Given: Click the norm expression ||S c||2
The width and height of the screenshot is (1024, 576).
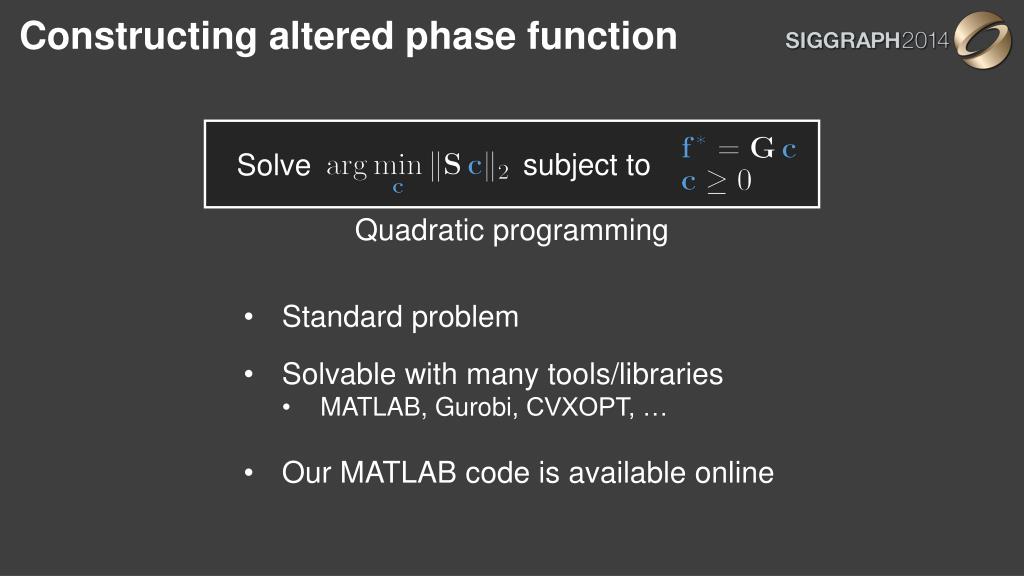Looking at the screenshot, I should [x=469, y=166].
